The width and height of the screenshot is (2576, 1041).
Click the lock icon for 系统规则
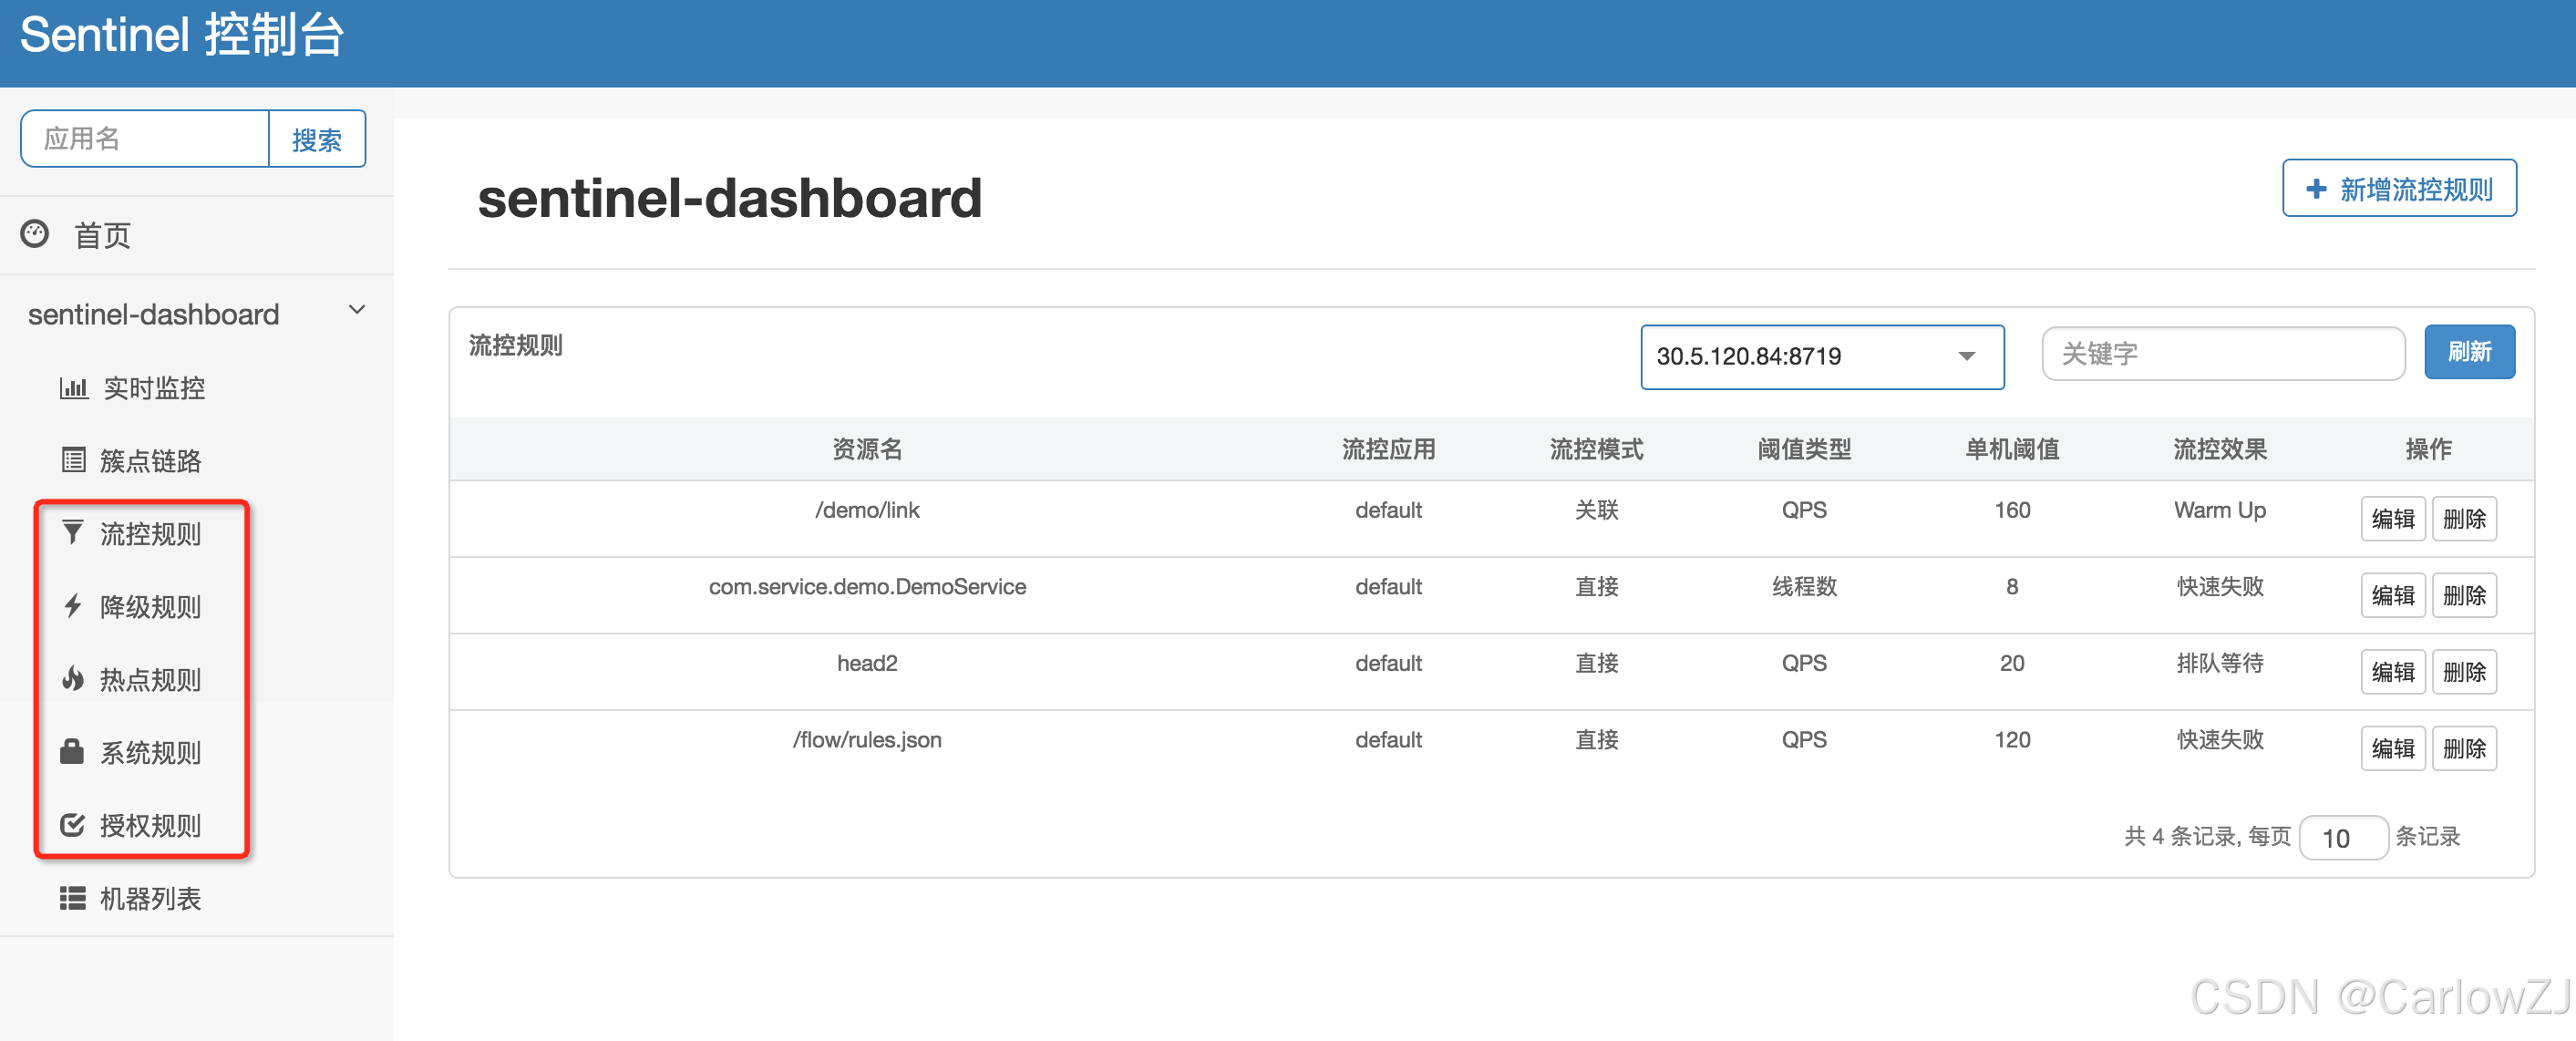(x=72, y=751)
